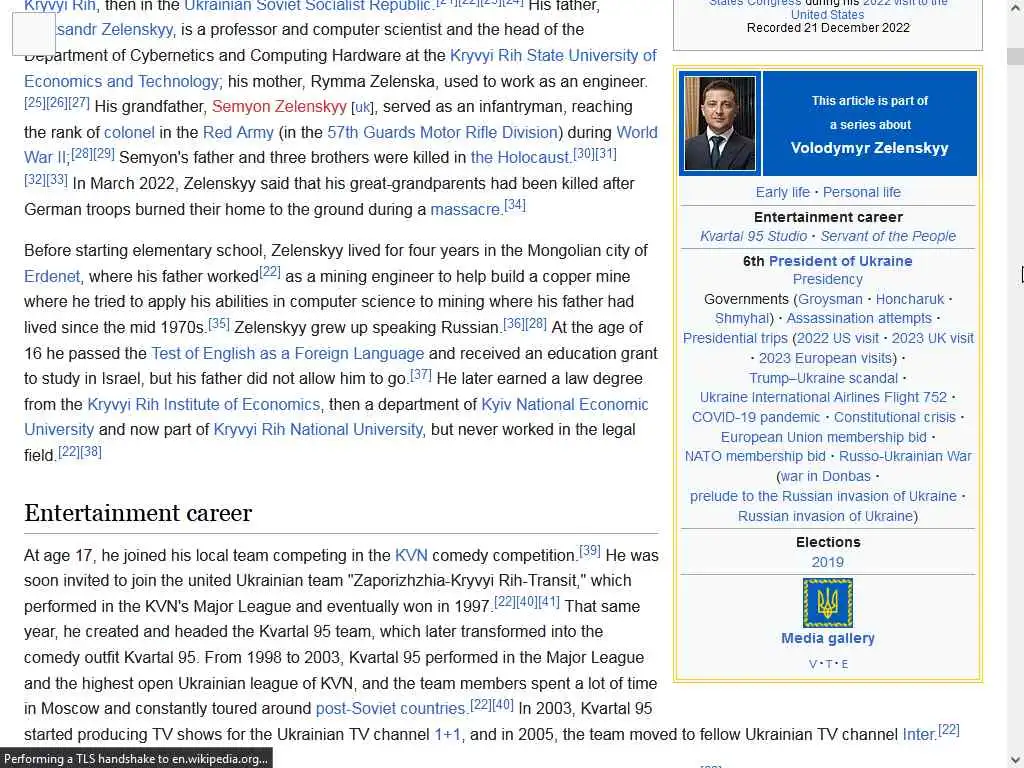This screenshot has height=768, width=1024.
Task: Click the T (talk template) link
Action: pyautogui.click(x=829, y=664)
